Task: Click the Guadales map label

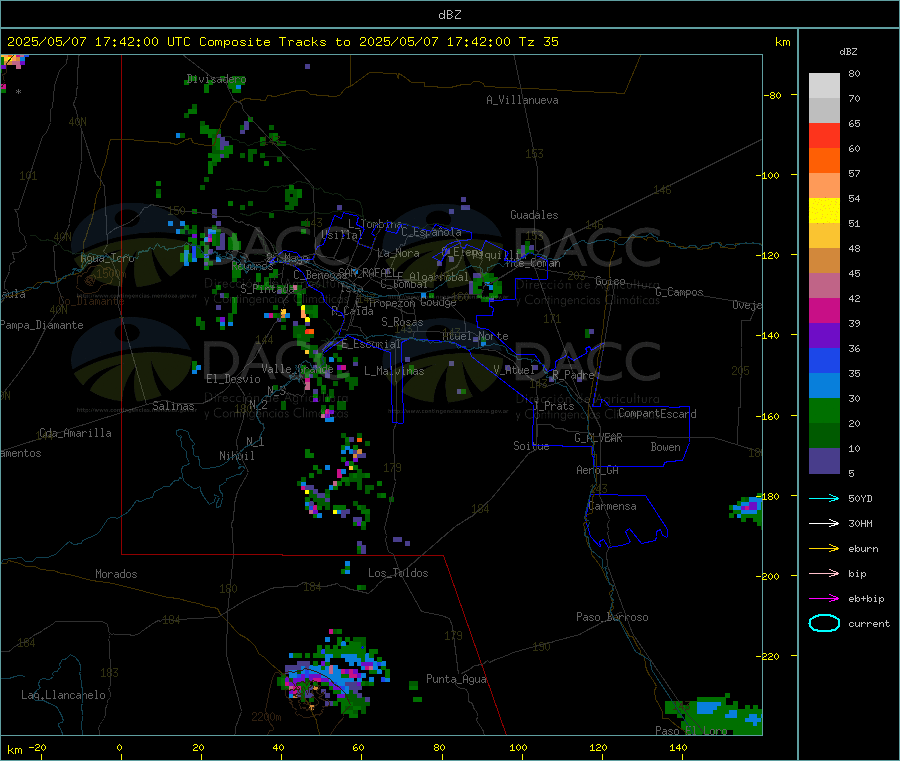Action: [534, 215]
